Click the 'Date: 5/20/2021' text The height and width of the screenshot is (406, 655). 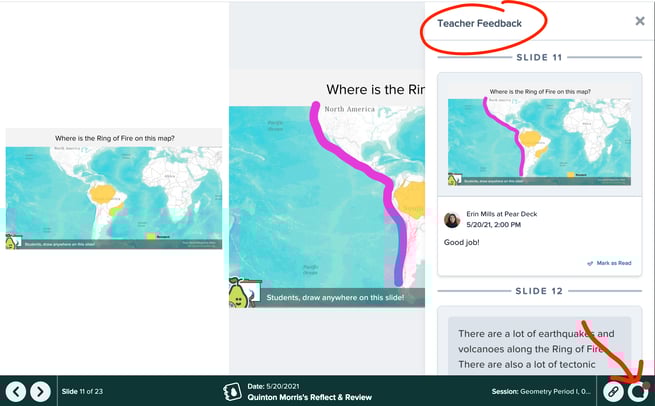[273, 386]
